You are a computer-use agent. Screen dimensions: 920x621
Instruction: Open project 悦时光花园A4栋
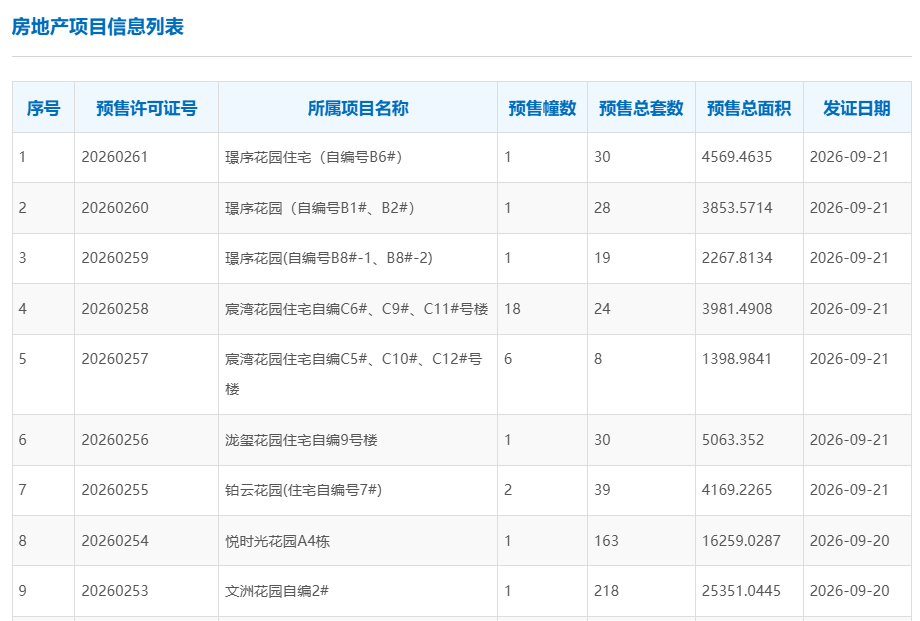tap(278, 541)
